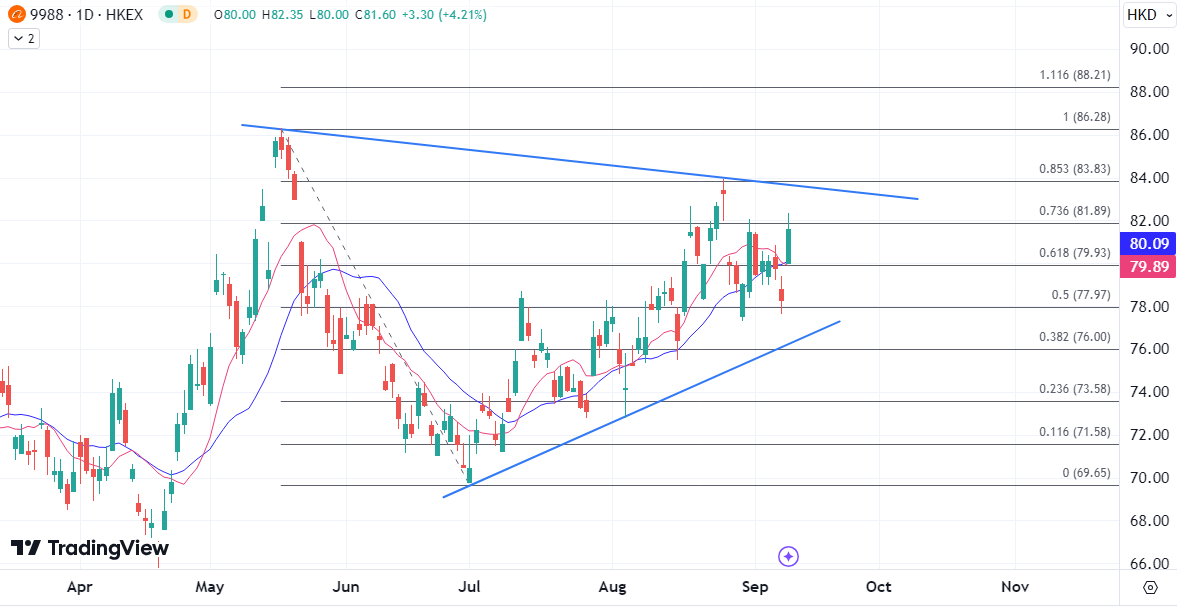Click the TradingView logo
This screenshot has height=606, width=1177.
coord(90,548)
